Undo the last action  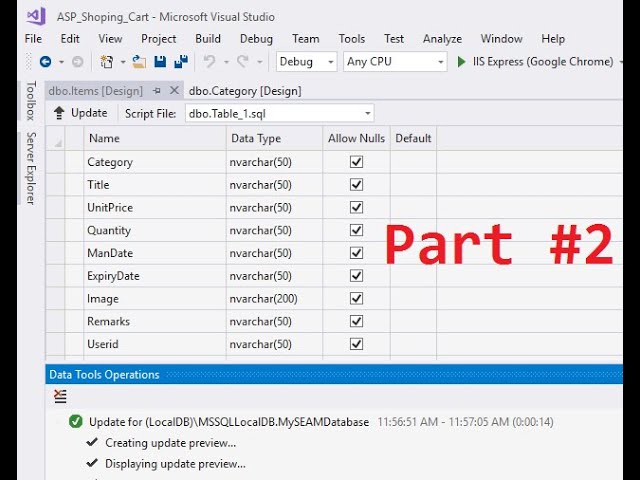click(x=209, y=62)
